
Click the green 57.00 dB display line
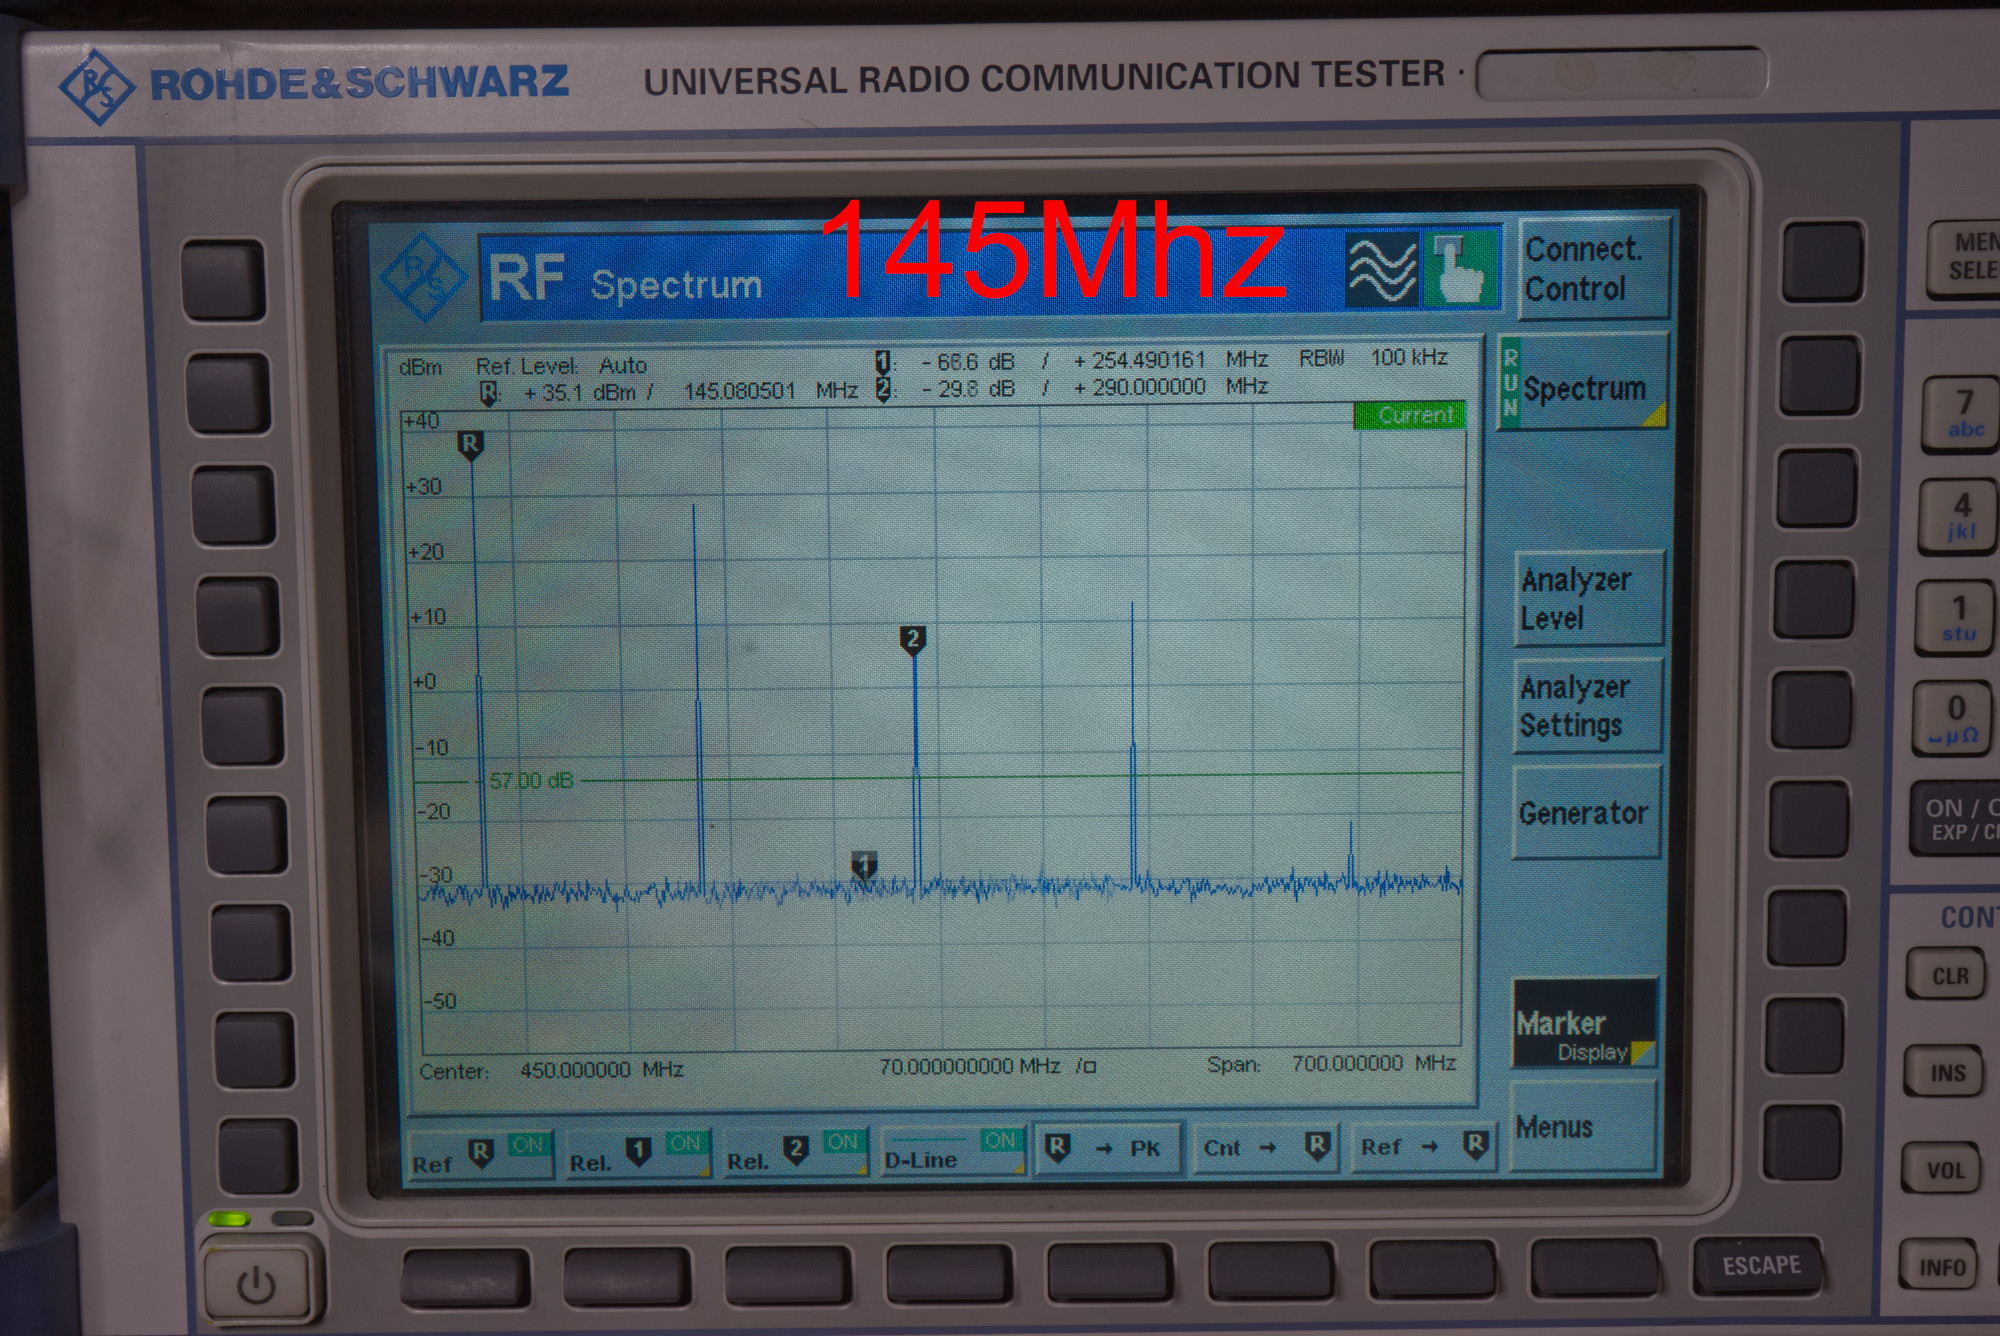pos(531,780)
